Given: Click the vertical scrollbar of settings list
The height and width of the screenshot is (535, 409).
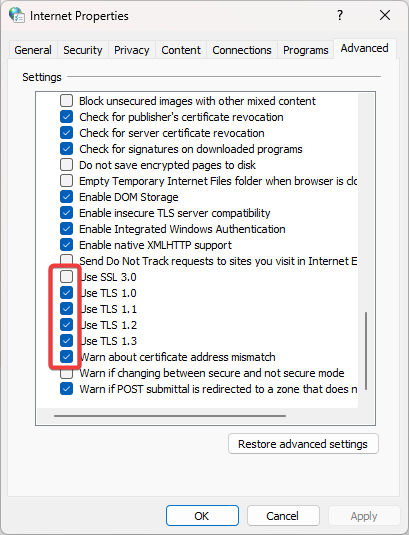Looking at the screenshot, I should click(x=366, y=350).
